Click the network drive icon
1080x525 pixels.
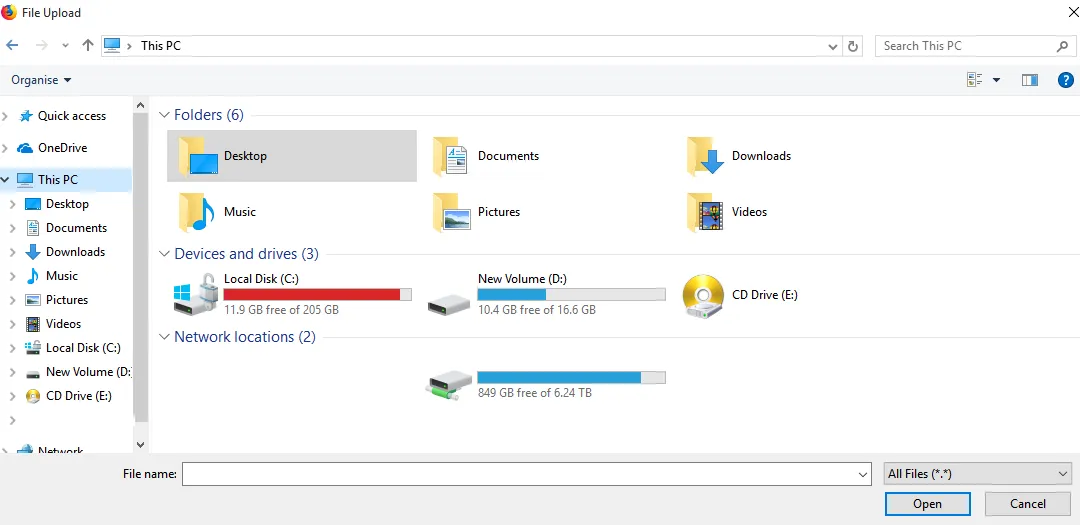coord(448,384)
